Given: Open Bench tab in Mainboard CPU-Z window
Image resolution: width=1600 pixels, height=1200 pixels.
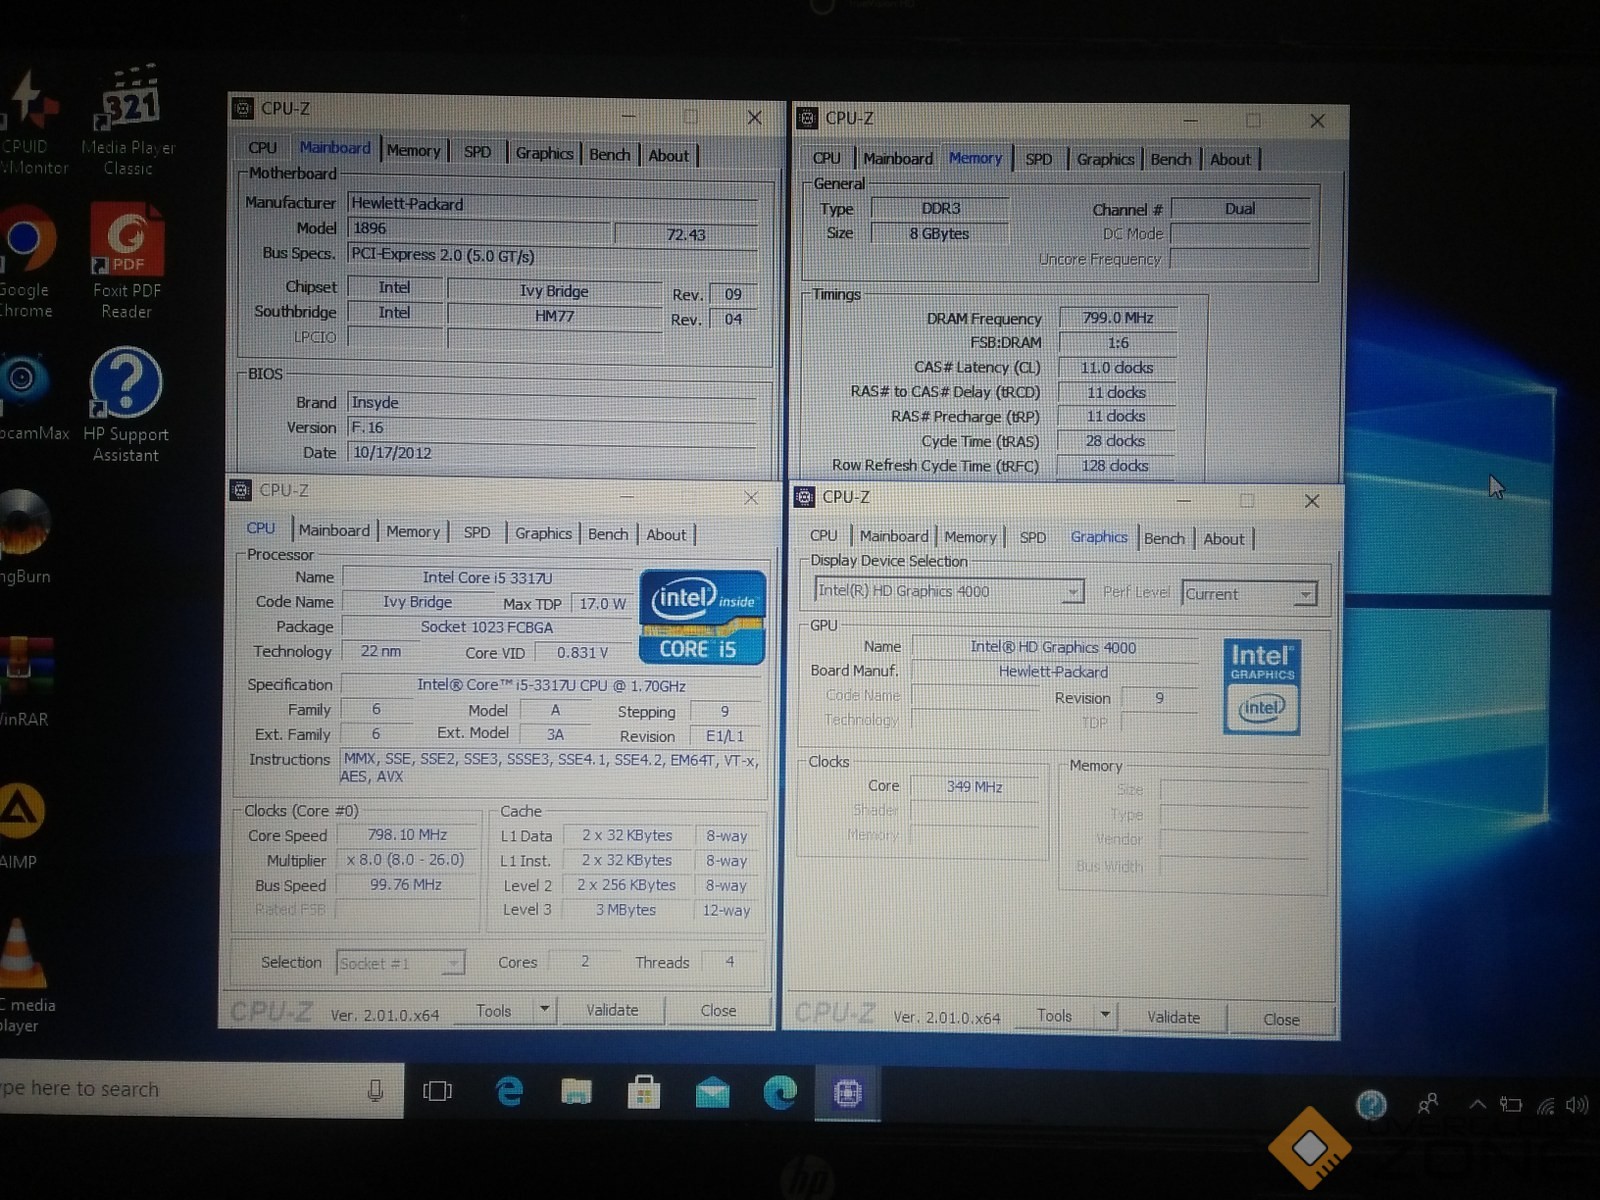Looking at the screenshot, I should click(x=609, y=154).
